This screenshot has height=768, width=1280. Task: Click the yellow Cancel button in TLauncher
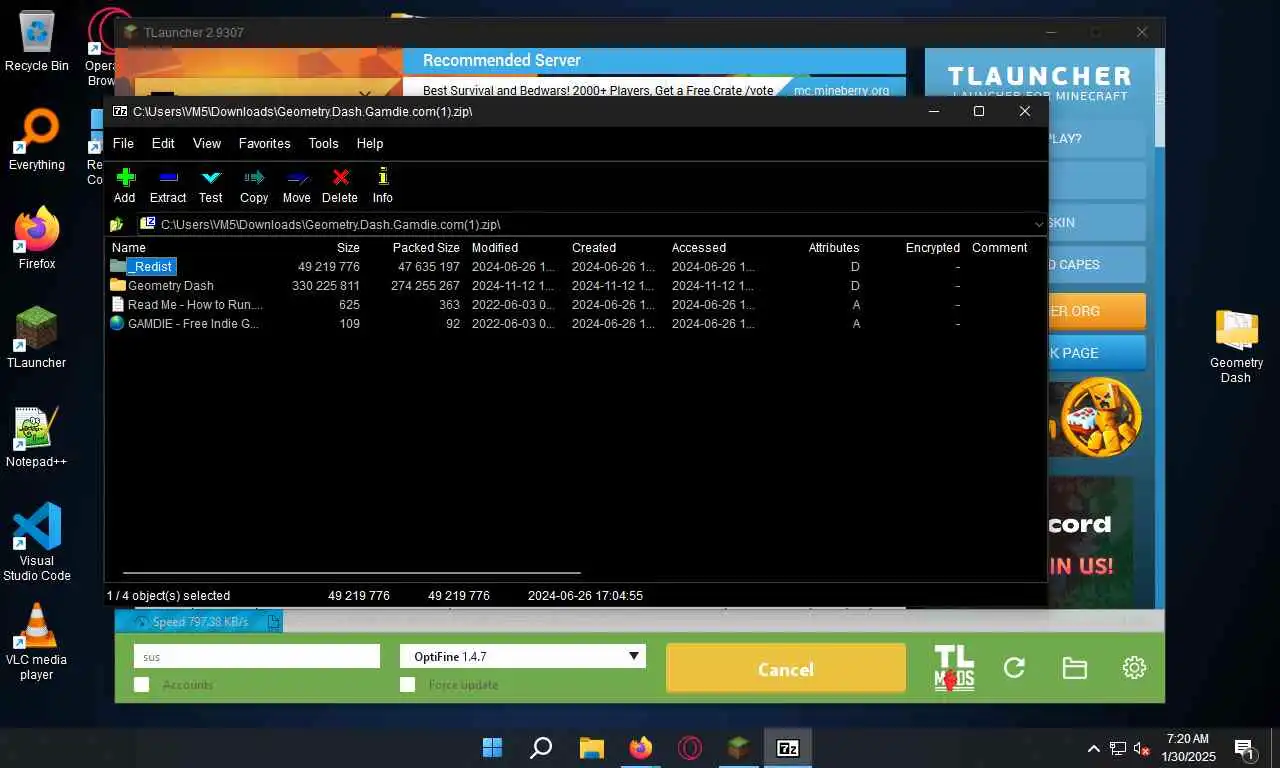point(786,668)
